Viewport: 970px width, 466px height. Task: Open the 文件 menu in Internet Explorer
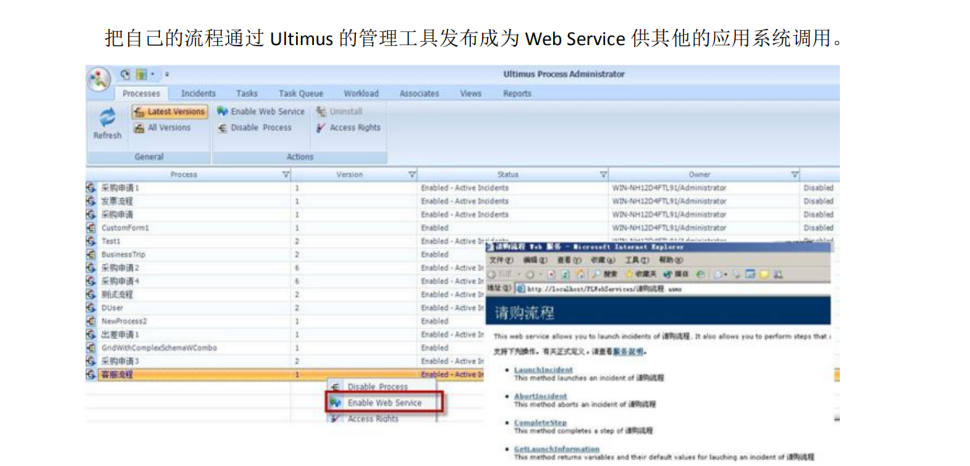[500, 260]
